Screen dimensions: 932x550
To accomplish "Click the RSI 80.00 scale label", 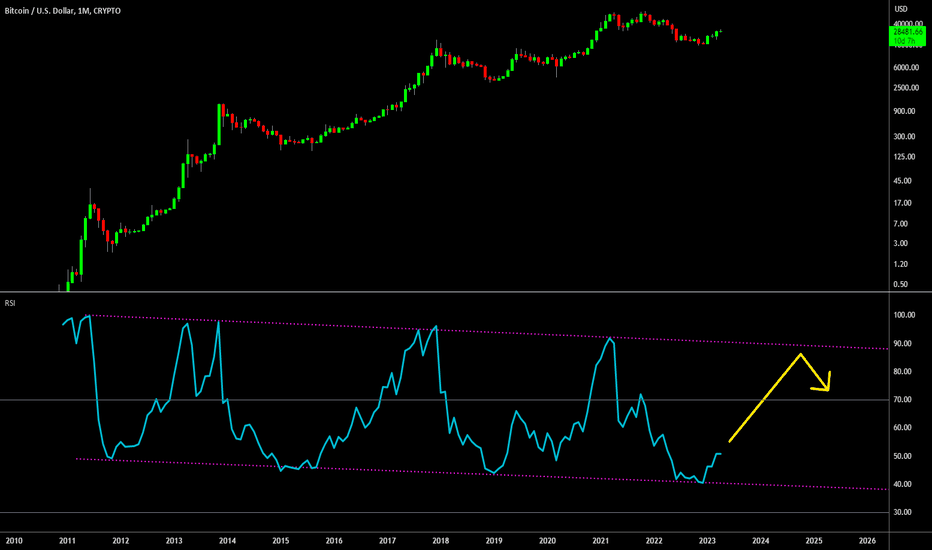I will tap(903, 372).
